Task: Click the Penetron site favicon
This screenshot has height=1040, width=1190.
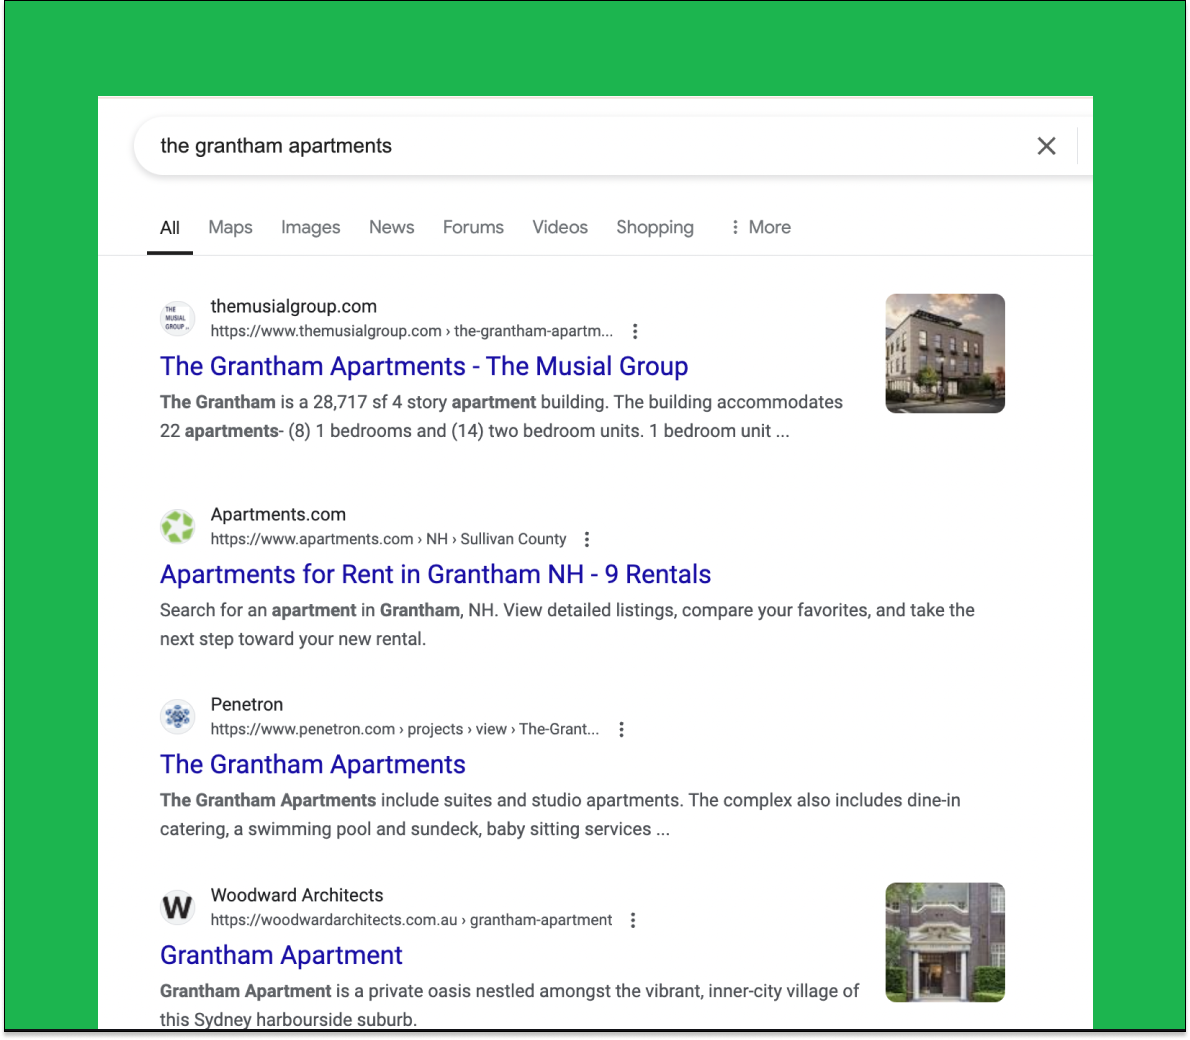Action: 177,716
